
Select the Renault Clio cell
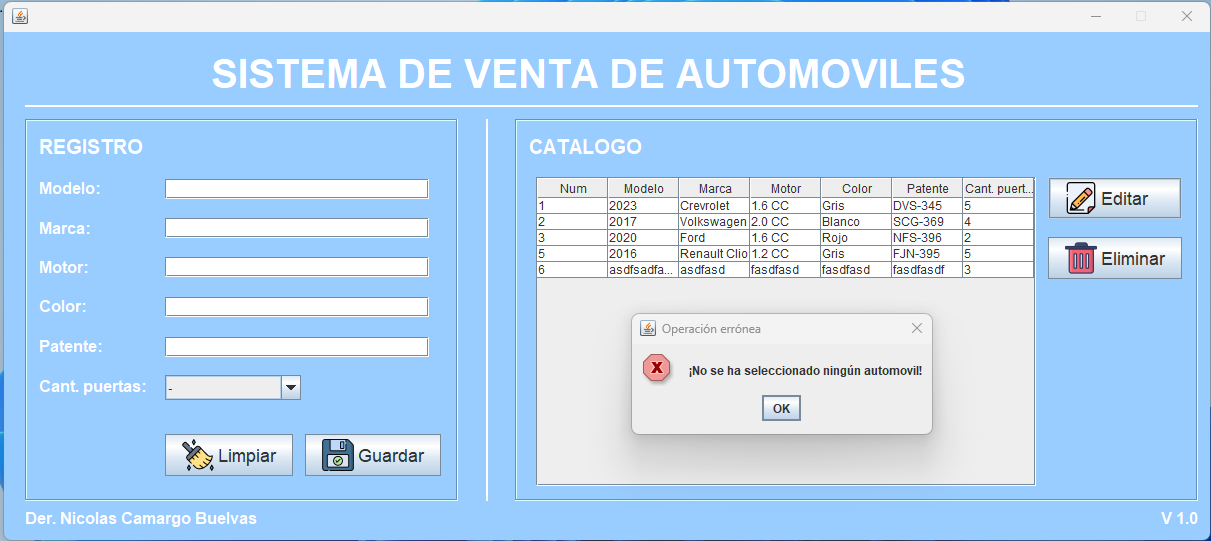point(715,254)
